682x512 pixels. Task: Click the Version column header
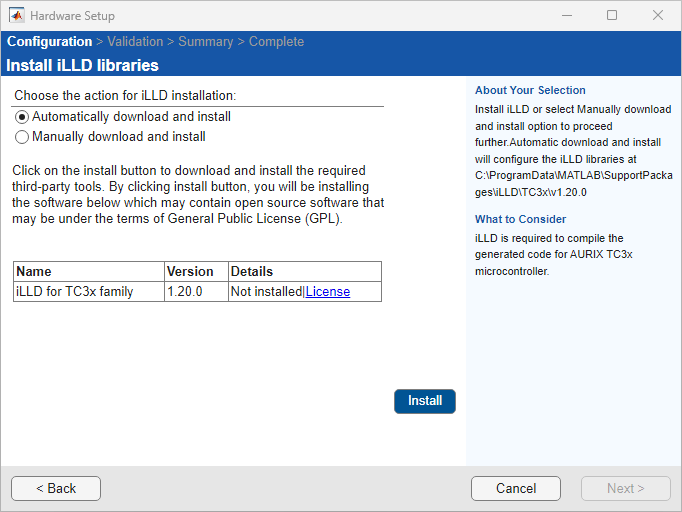196,271
